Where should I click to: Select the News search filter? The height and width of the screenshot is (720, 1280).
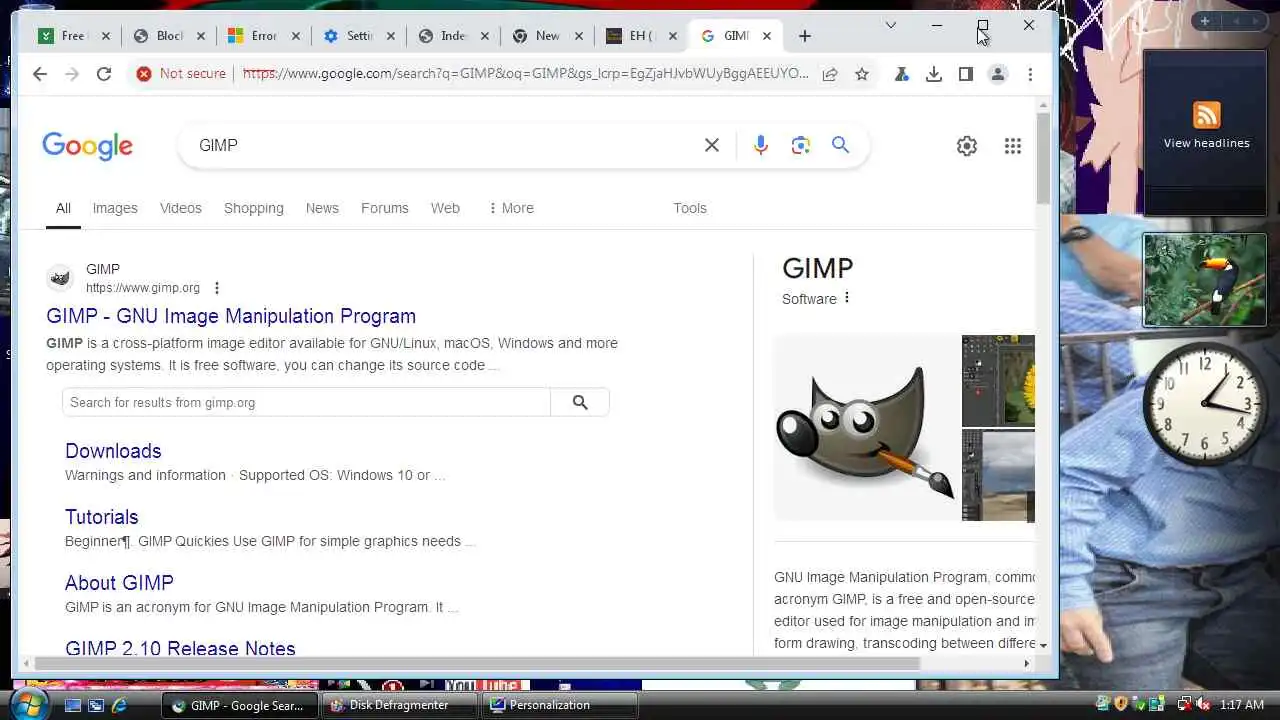tap(322, 208)
